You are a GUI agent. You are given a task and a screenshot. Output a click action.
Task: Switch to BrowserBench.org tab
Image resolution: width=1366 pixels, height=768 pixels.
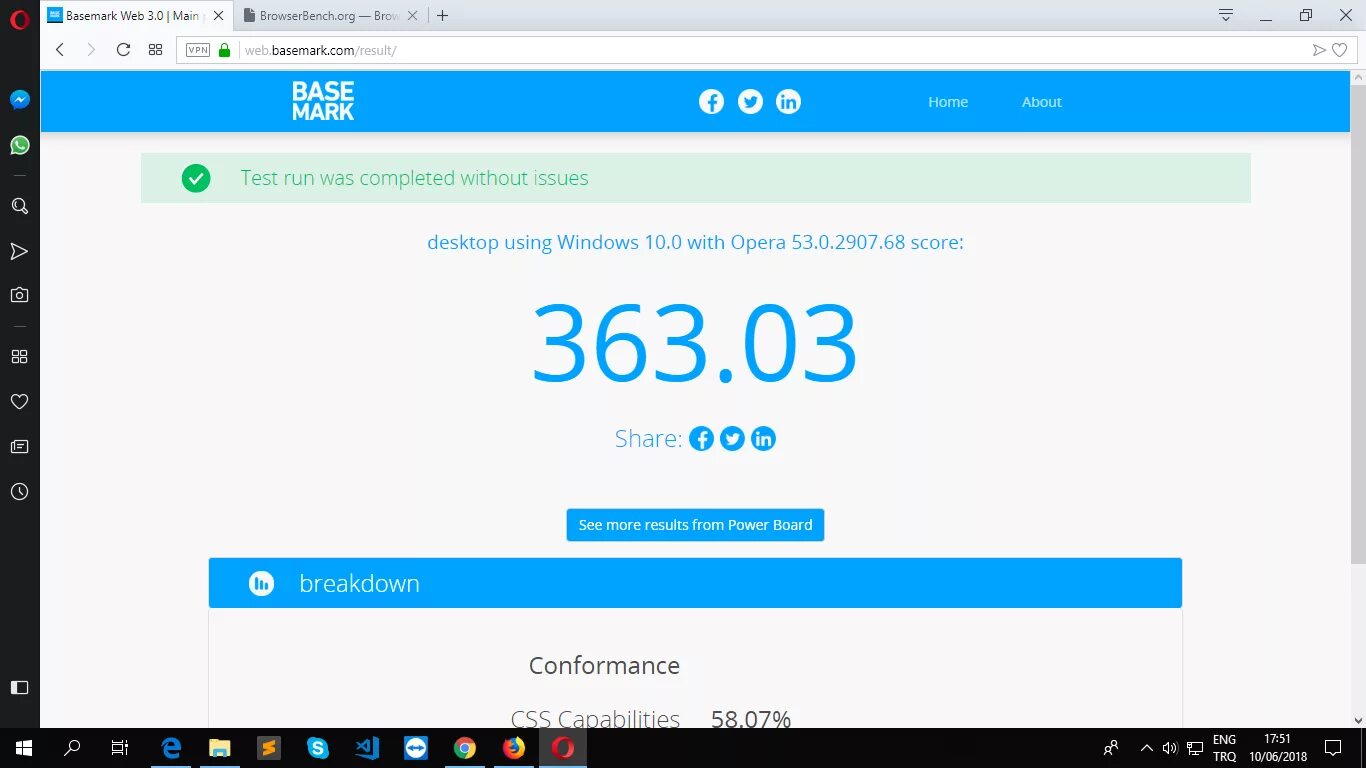[x=331, y=16]
